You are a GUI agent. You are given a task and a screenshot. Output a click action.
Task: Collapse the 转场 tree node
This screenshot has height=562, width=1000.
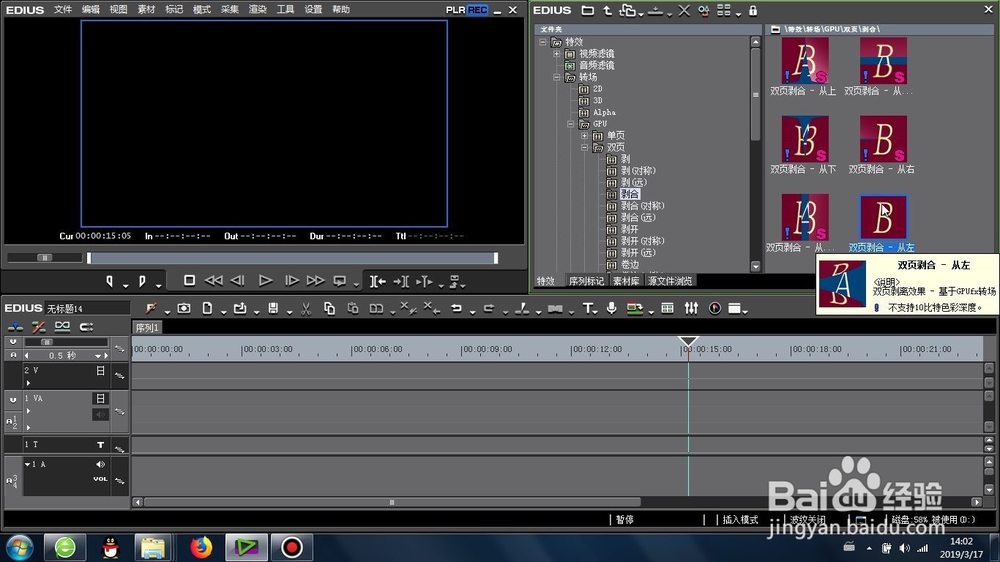click(557, 77)
